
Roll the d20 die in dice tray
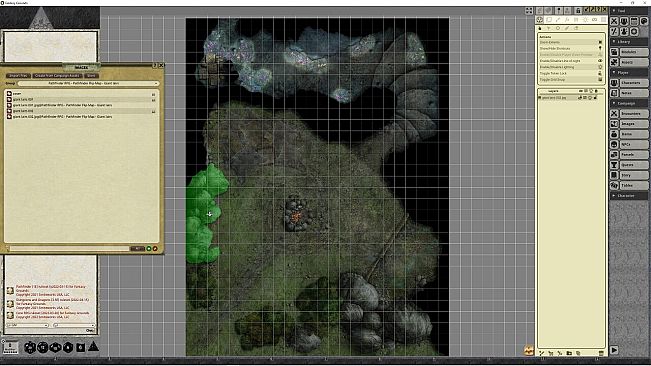click(x=29, y=347)
